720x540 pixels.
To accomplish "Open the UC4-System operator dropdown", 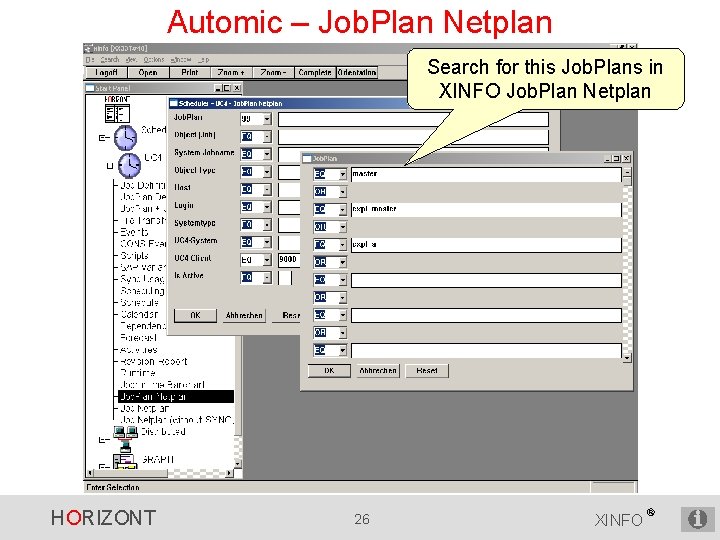I will [x=267, y=242].
